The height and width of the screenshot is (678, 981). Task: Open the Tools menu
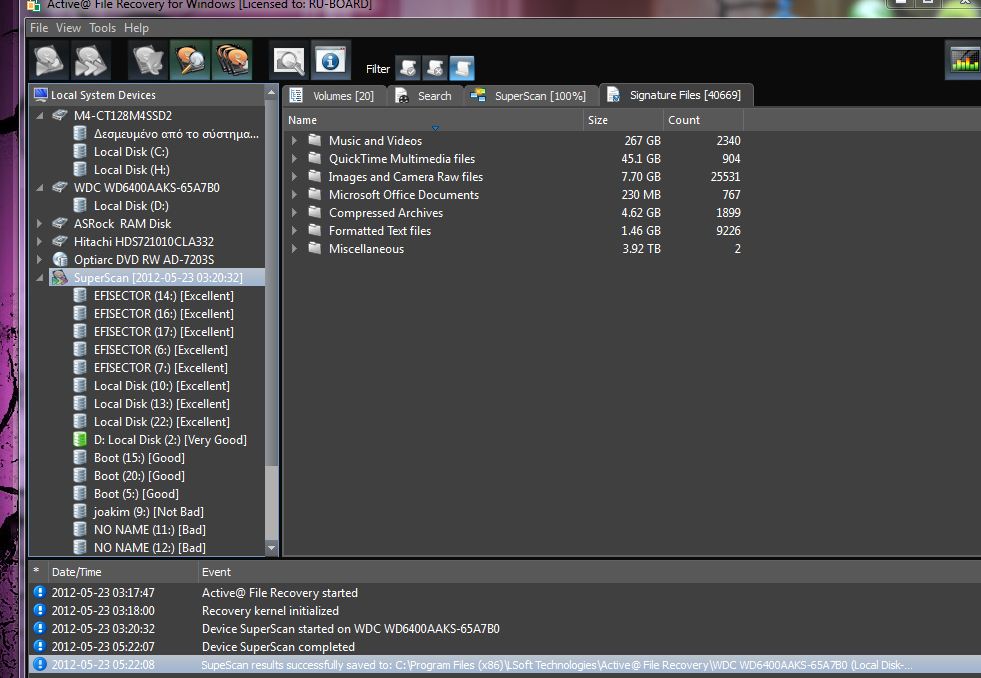[x=103, y=28]
